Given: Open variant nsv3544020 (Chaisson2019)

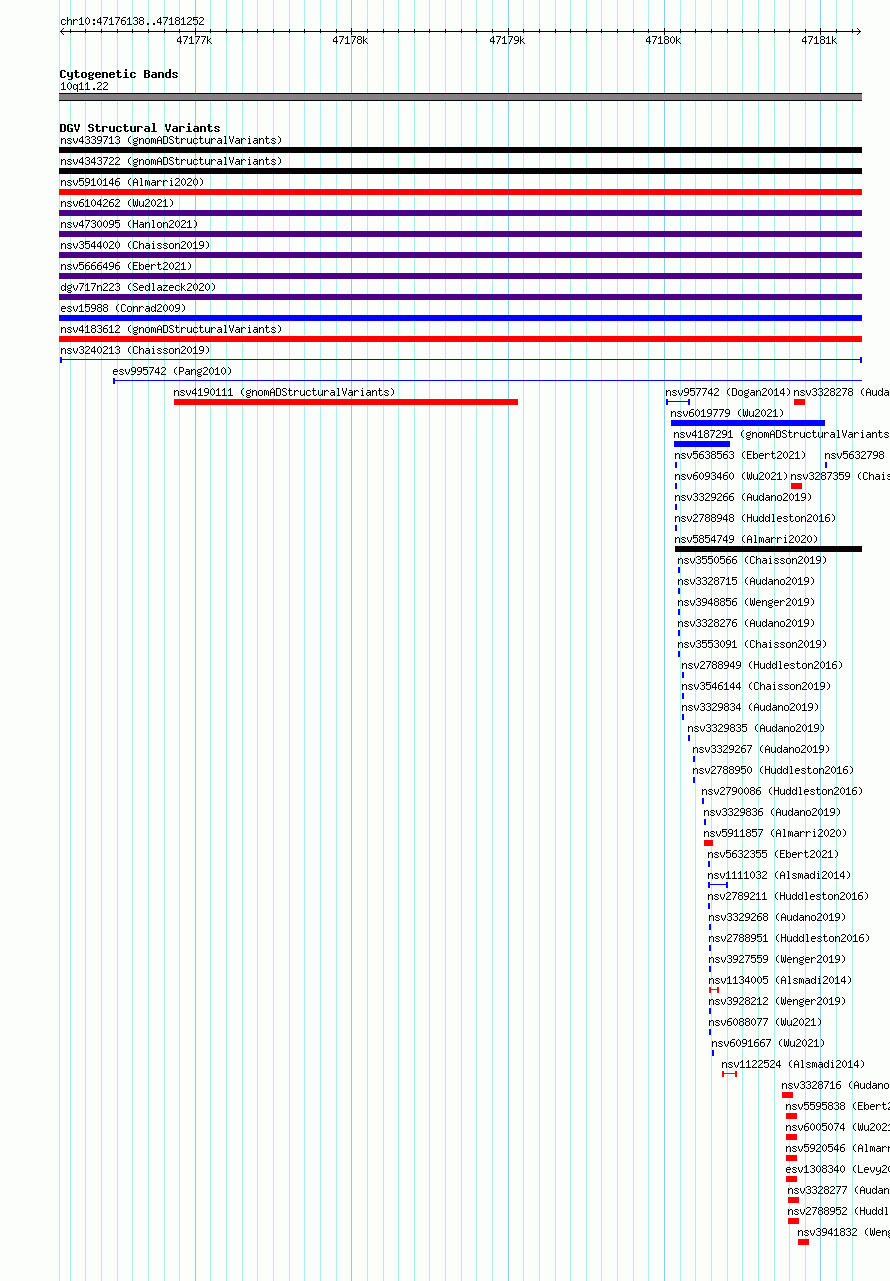Looking at the screenshot, I should [x=135, y=245].
